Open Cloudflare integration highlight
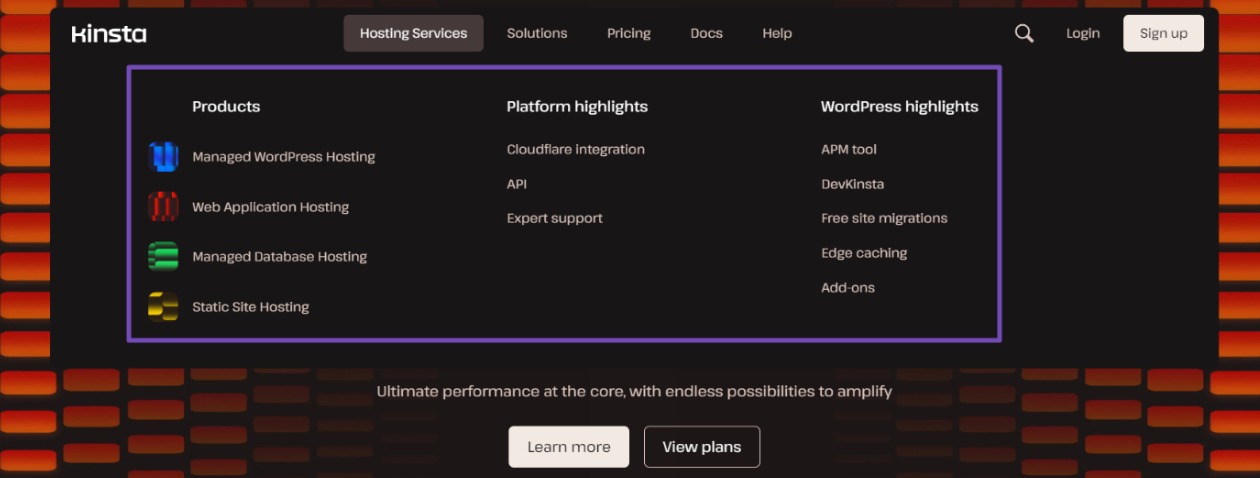Image resolution: width=1260 pixels, height=478 pixels. click(576, 149)
